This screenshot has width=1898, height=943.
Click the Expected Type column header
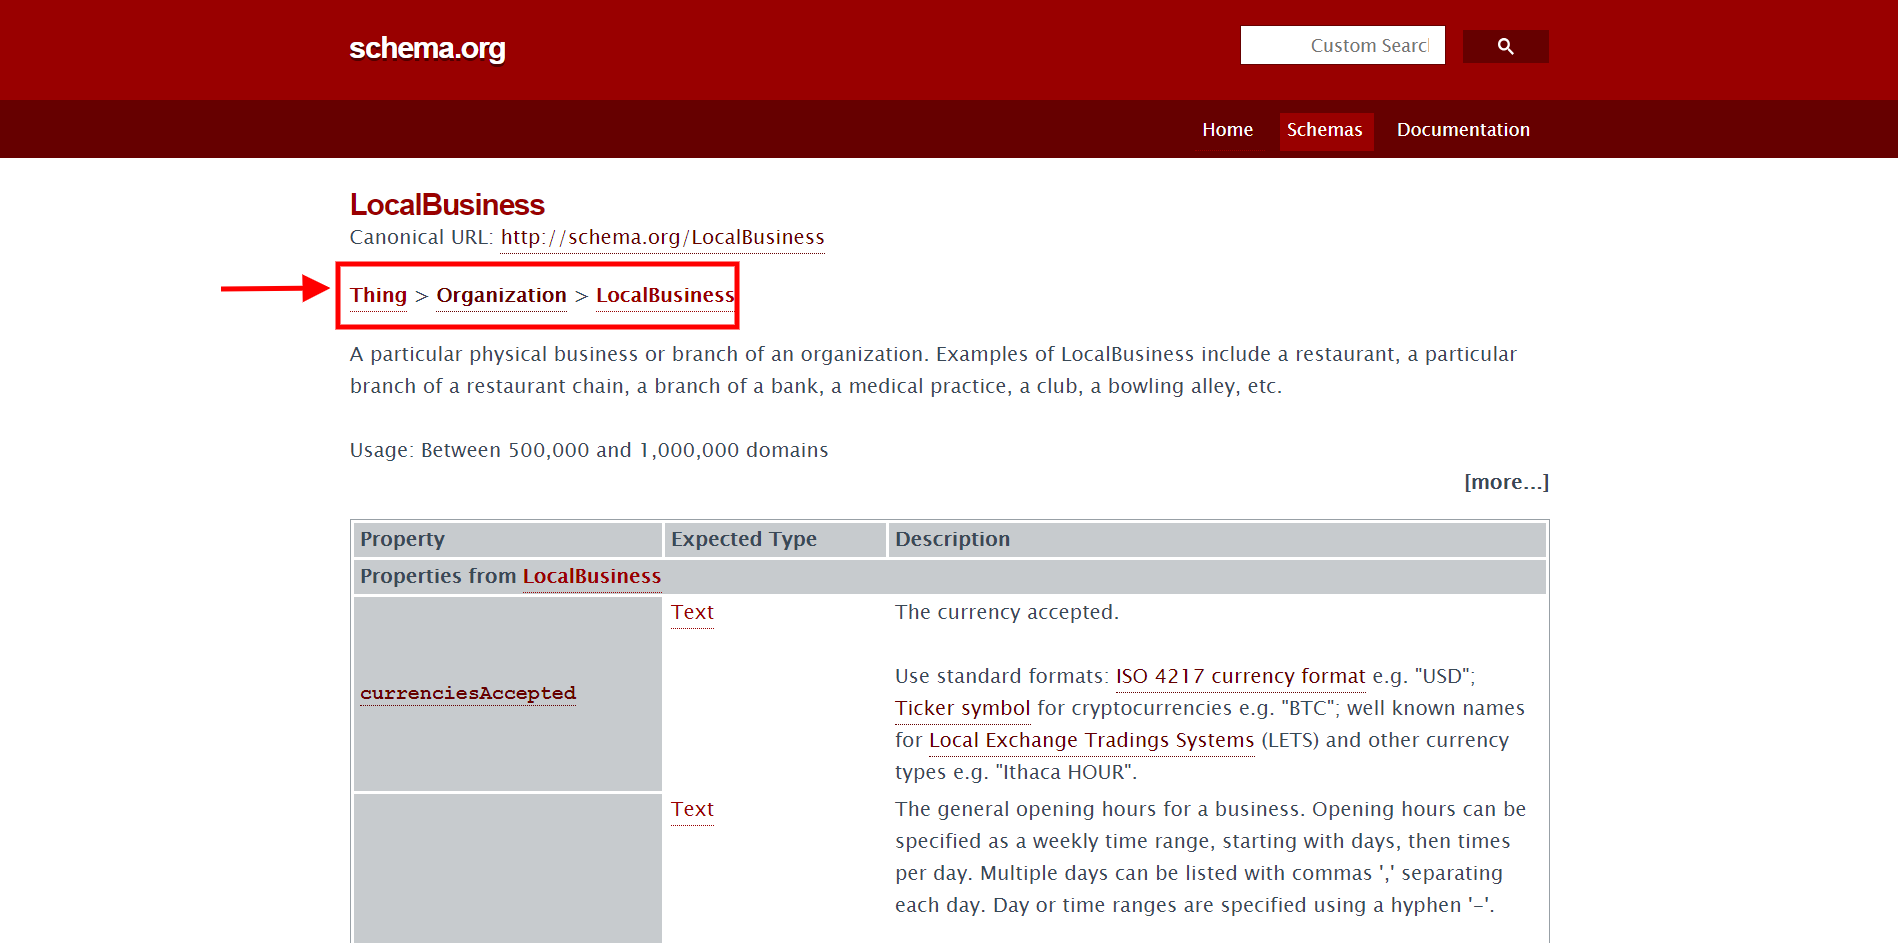click(775, 540)
